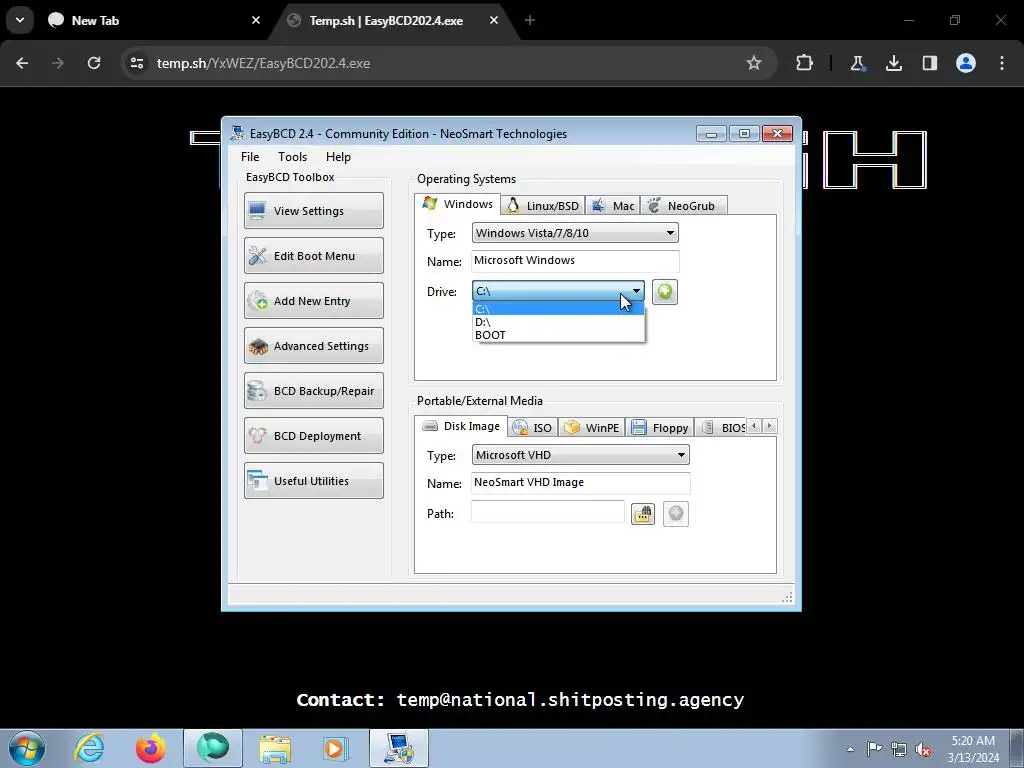Launch Firefox from the taskbar
1024x768 pixels.
[x=151, y=748]
